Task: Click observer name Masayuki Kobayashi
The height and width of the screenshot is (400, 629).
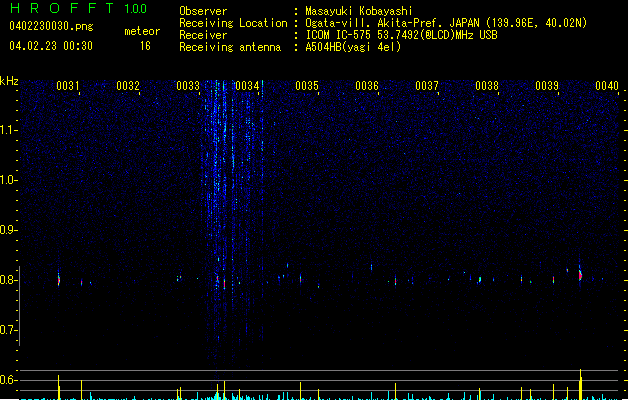Action: click(359, 11)
